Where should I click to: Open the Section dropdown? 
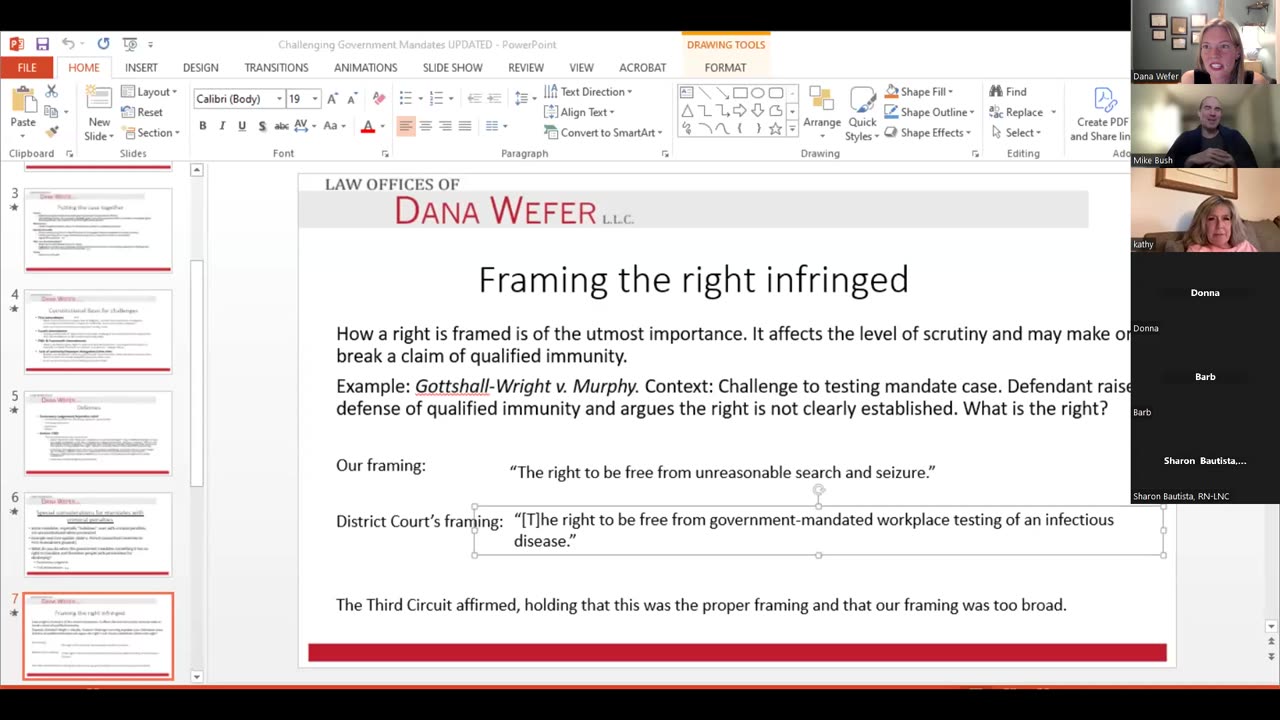[150, 133]
